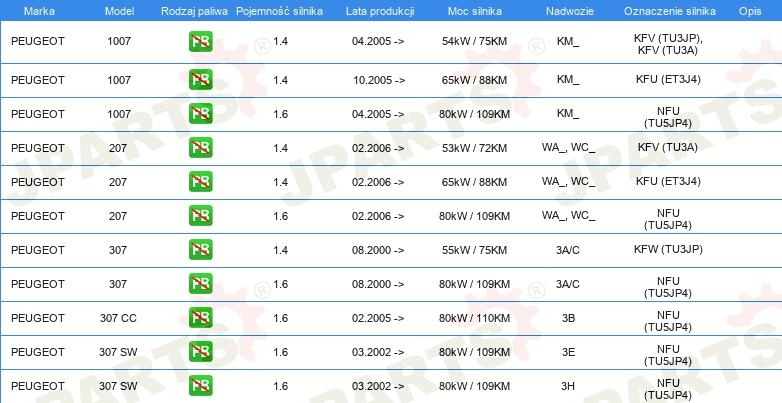This screenshot has width=782, height=403.
Task: Click the 1007 model in the 10.2005 row
Action: click(119, 80)
